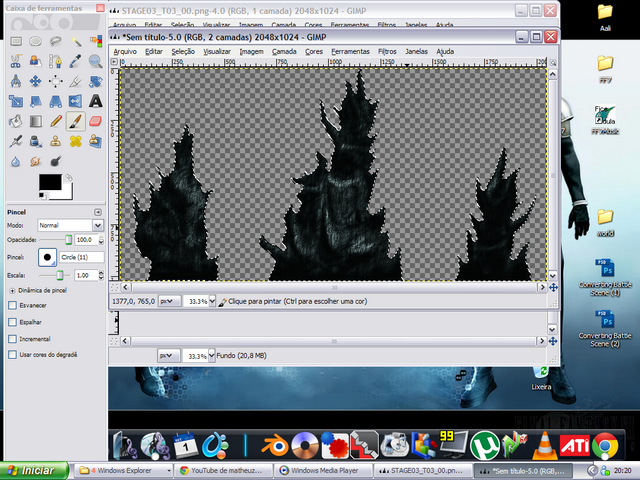Select the Ink tool
Screen dimensions: 640x480
click(x=36, y=141)
